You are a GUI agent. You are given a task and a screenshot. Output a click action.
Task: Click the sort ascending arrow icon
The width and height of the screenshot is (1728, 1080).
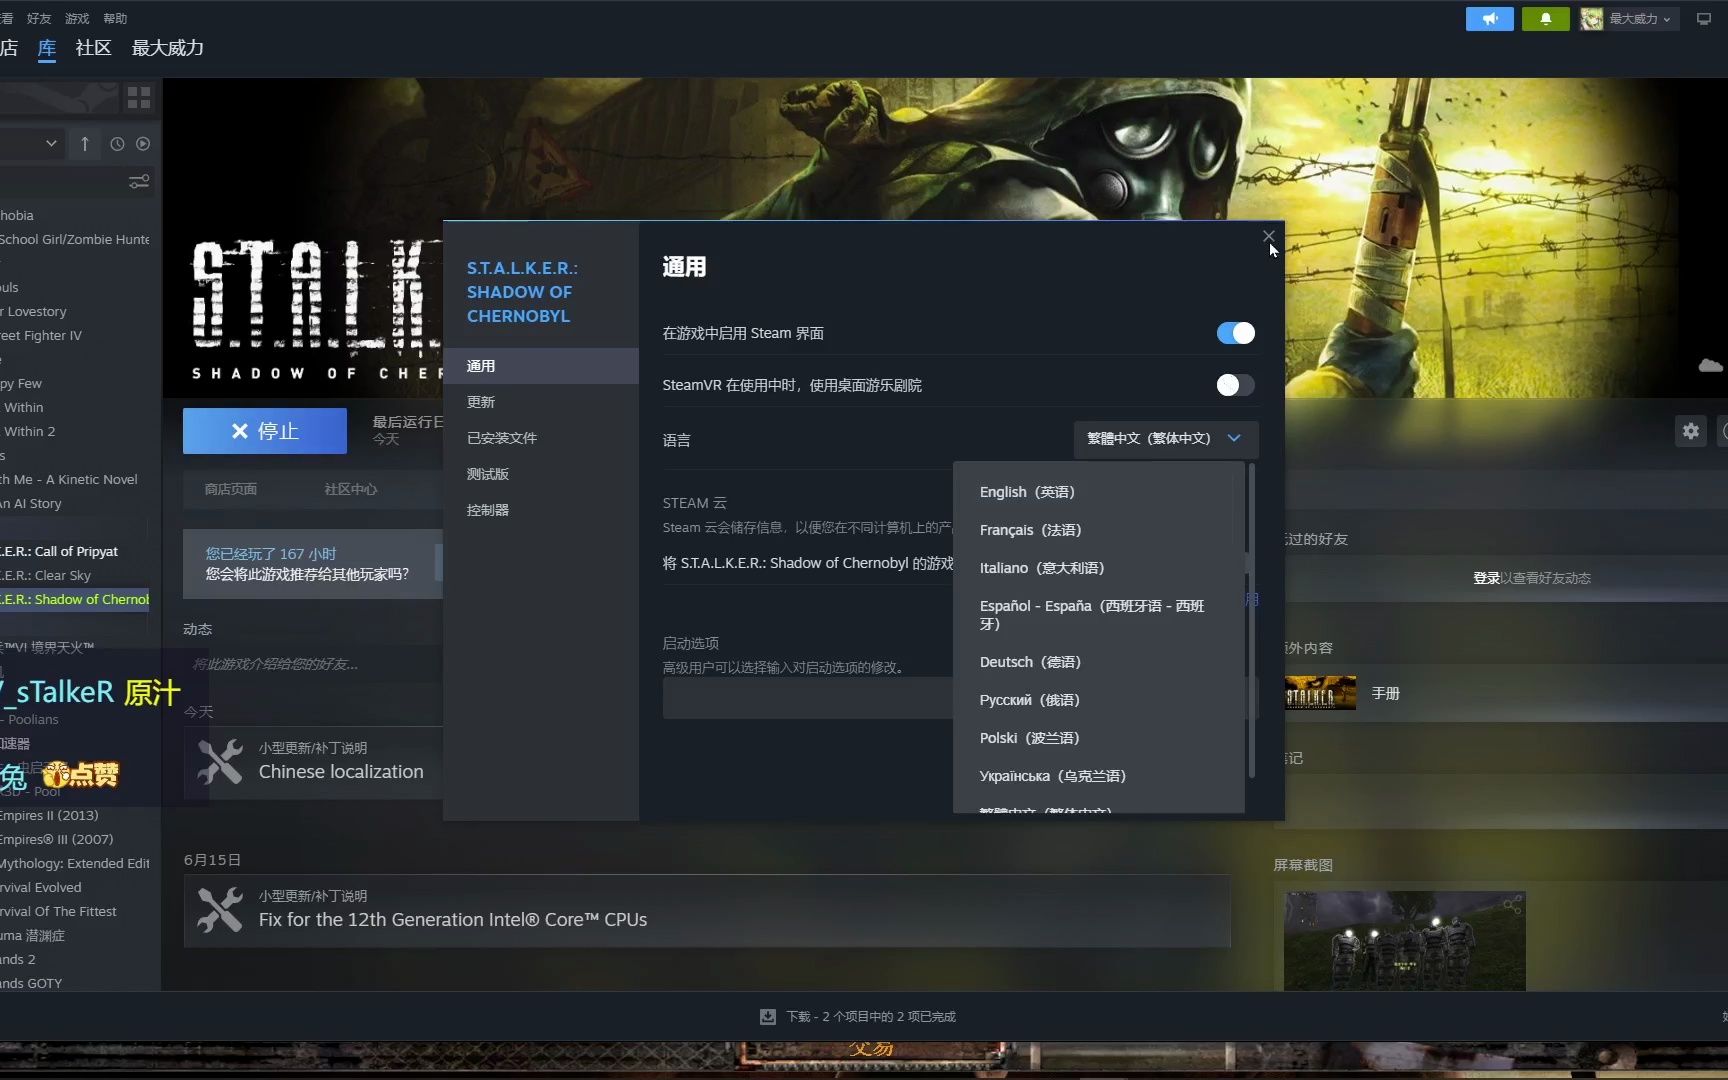pyautogui.click(x=85, y=144)
